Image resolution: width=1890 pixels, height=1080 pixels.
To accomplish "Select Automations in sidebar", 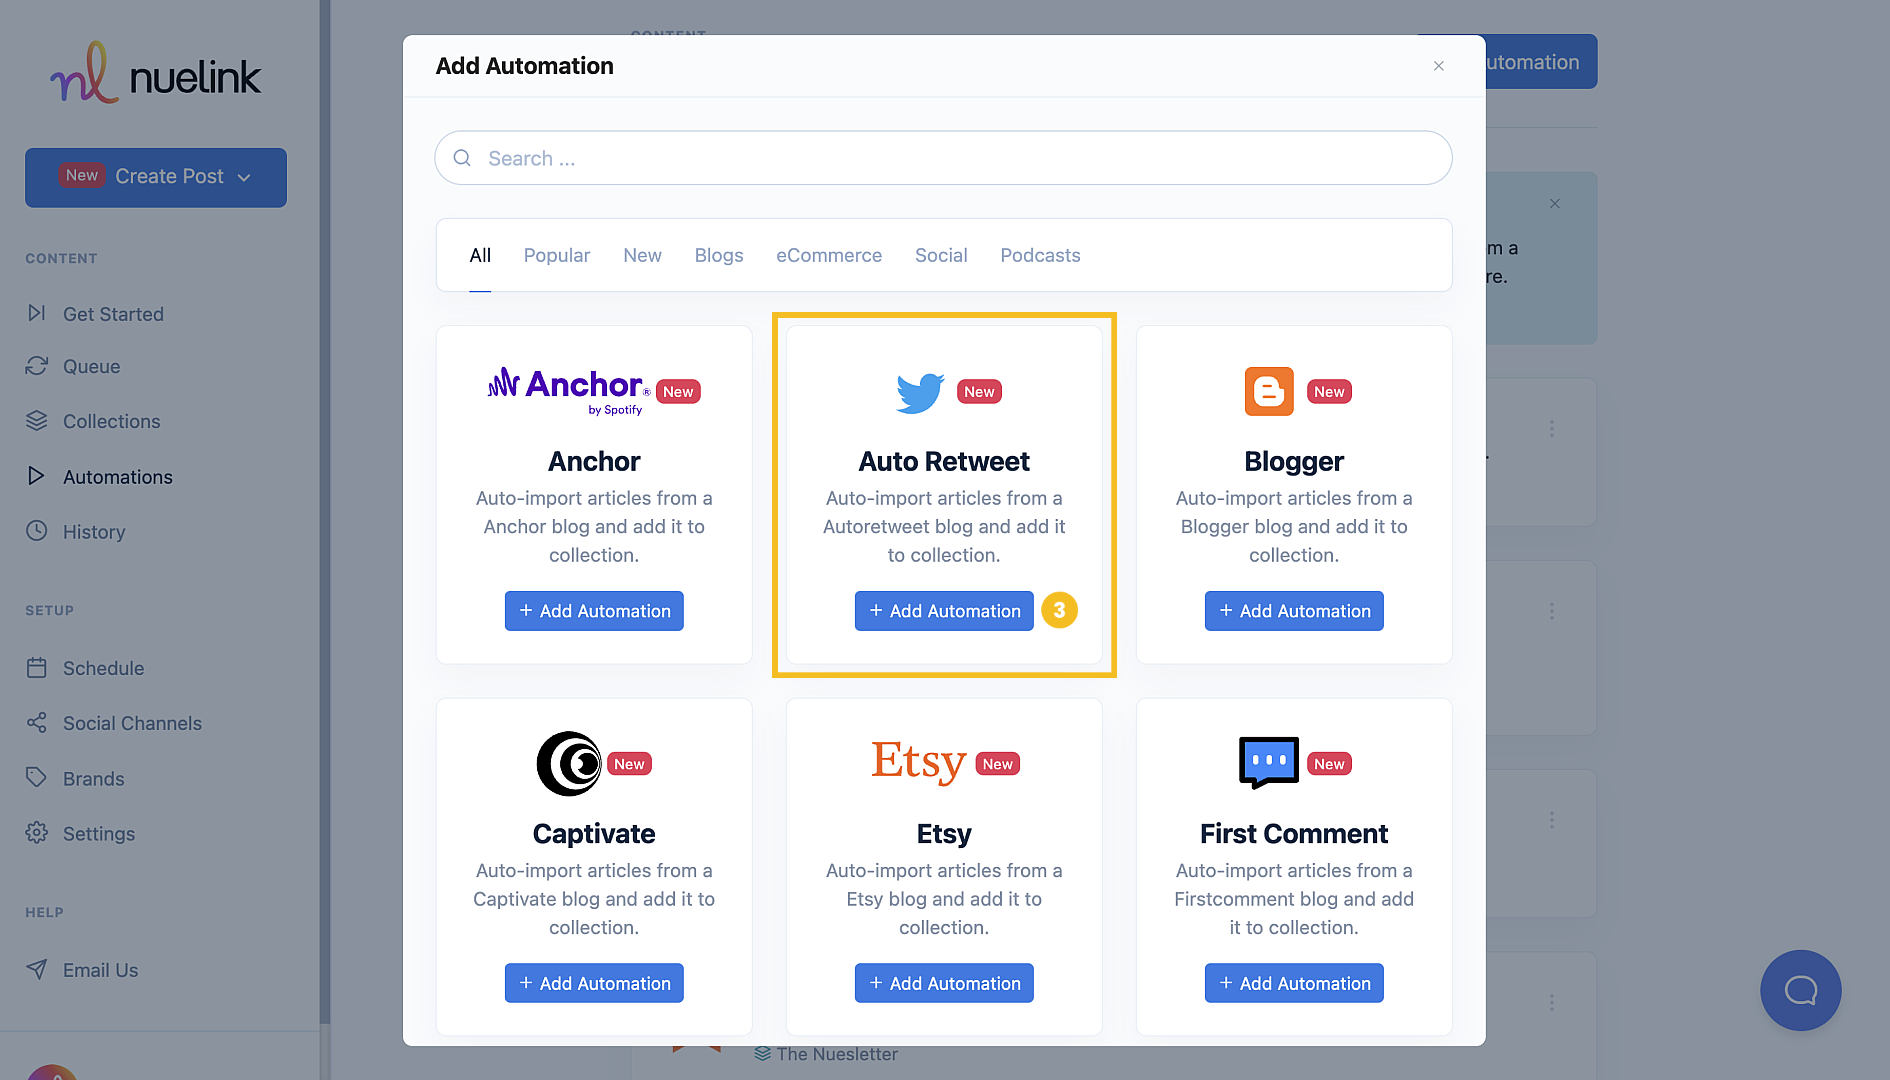I will [x=117, y=477].
